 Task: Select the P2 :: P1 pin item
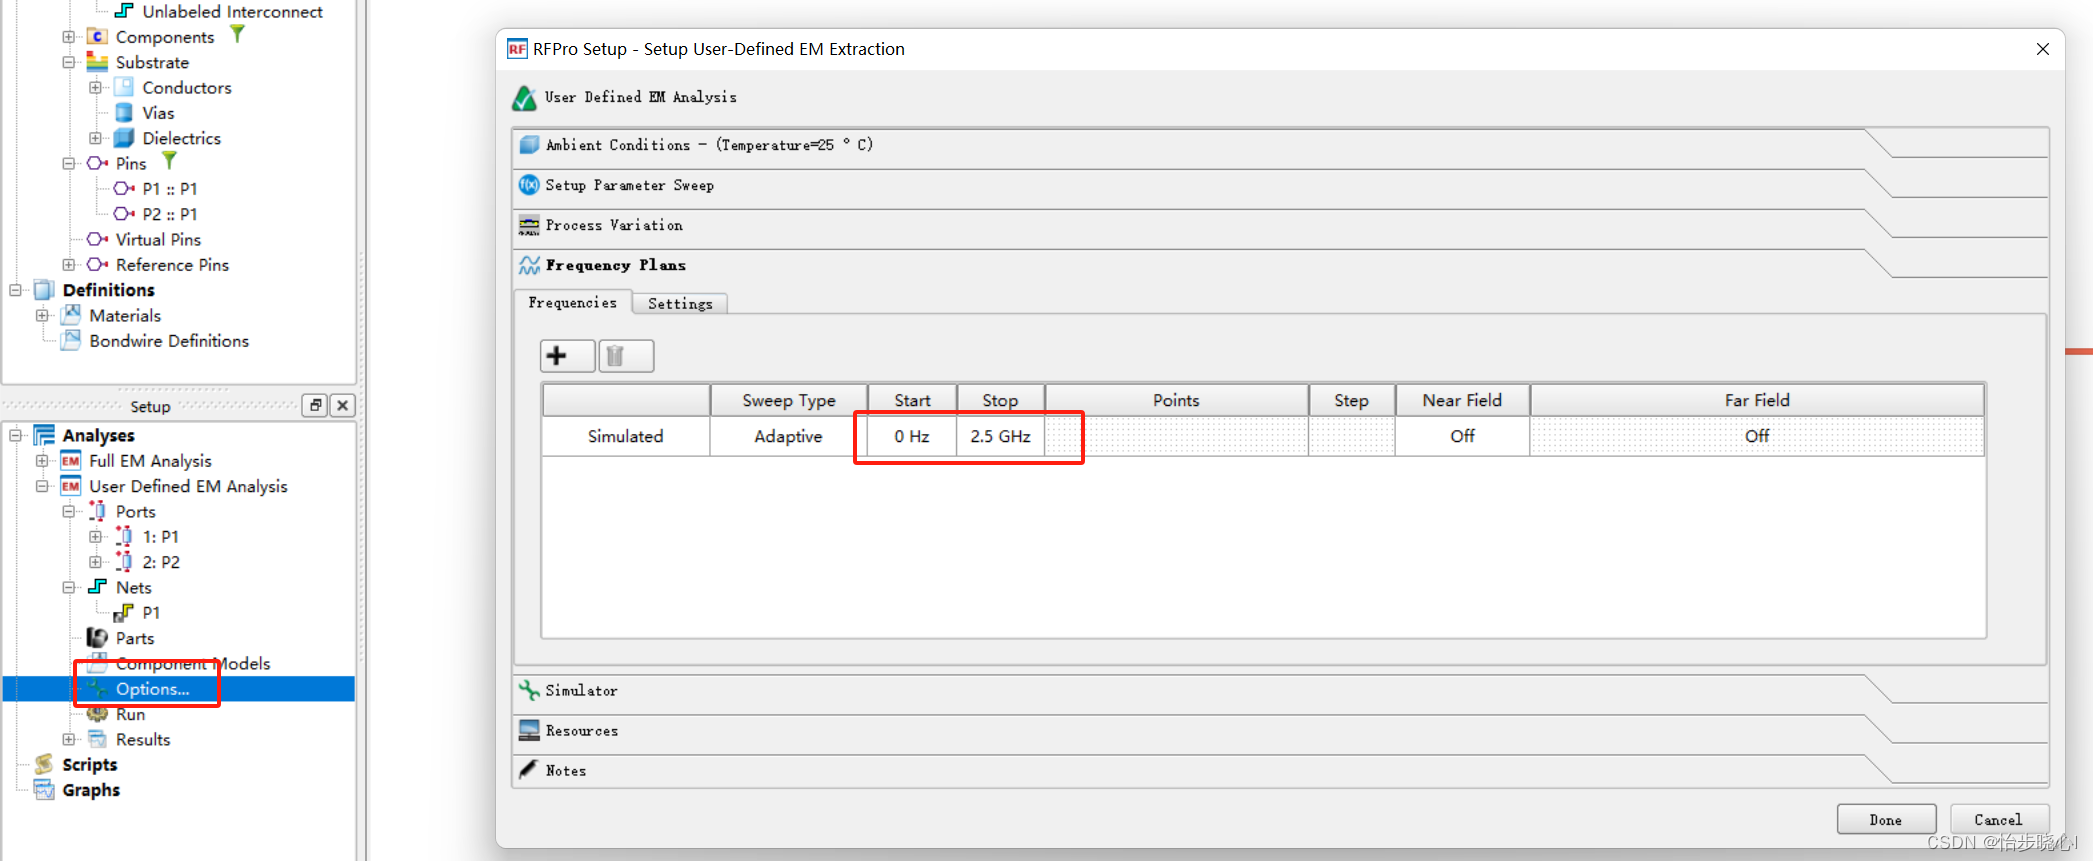169,214
